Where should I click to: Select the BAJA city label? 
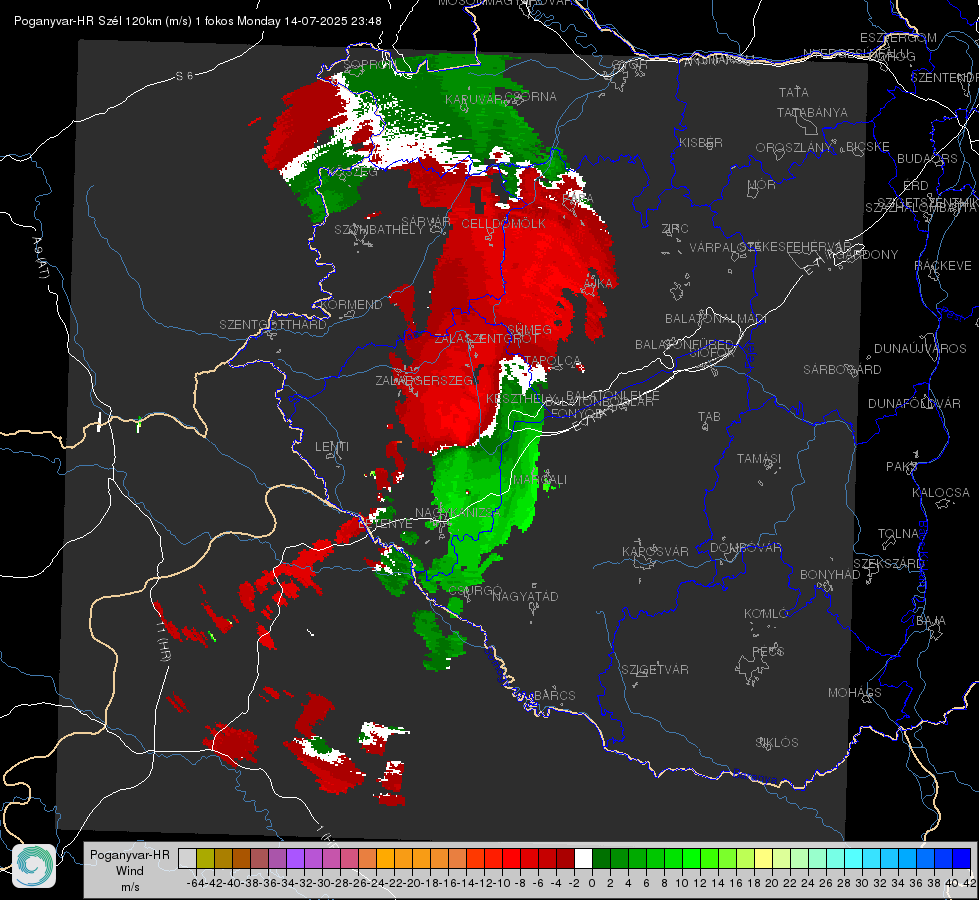[x=931, y=621]
